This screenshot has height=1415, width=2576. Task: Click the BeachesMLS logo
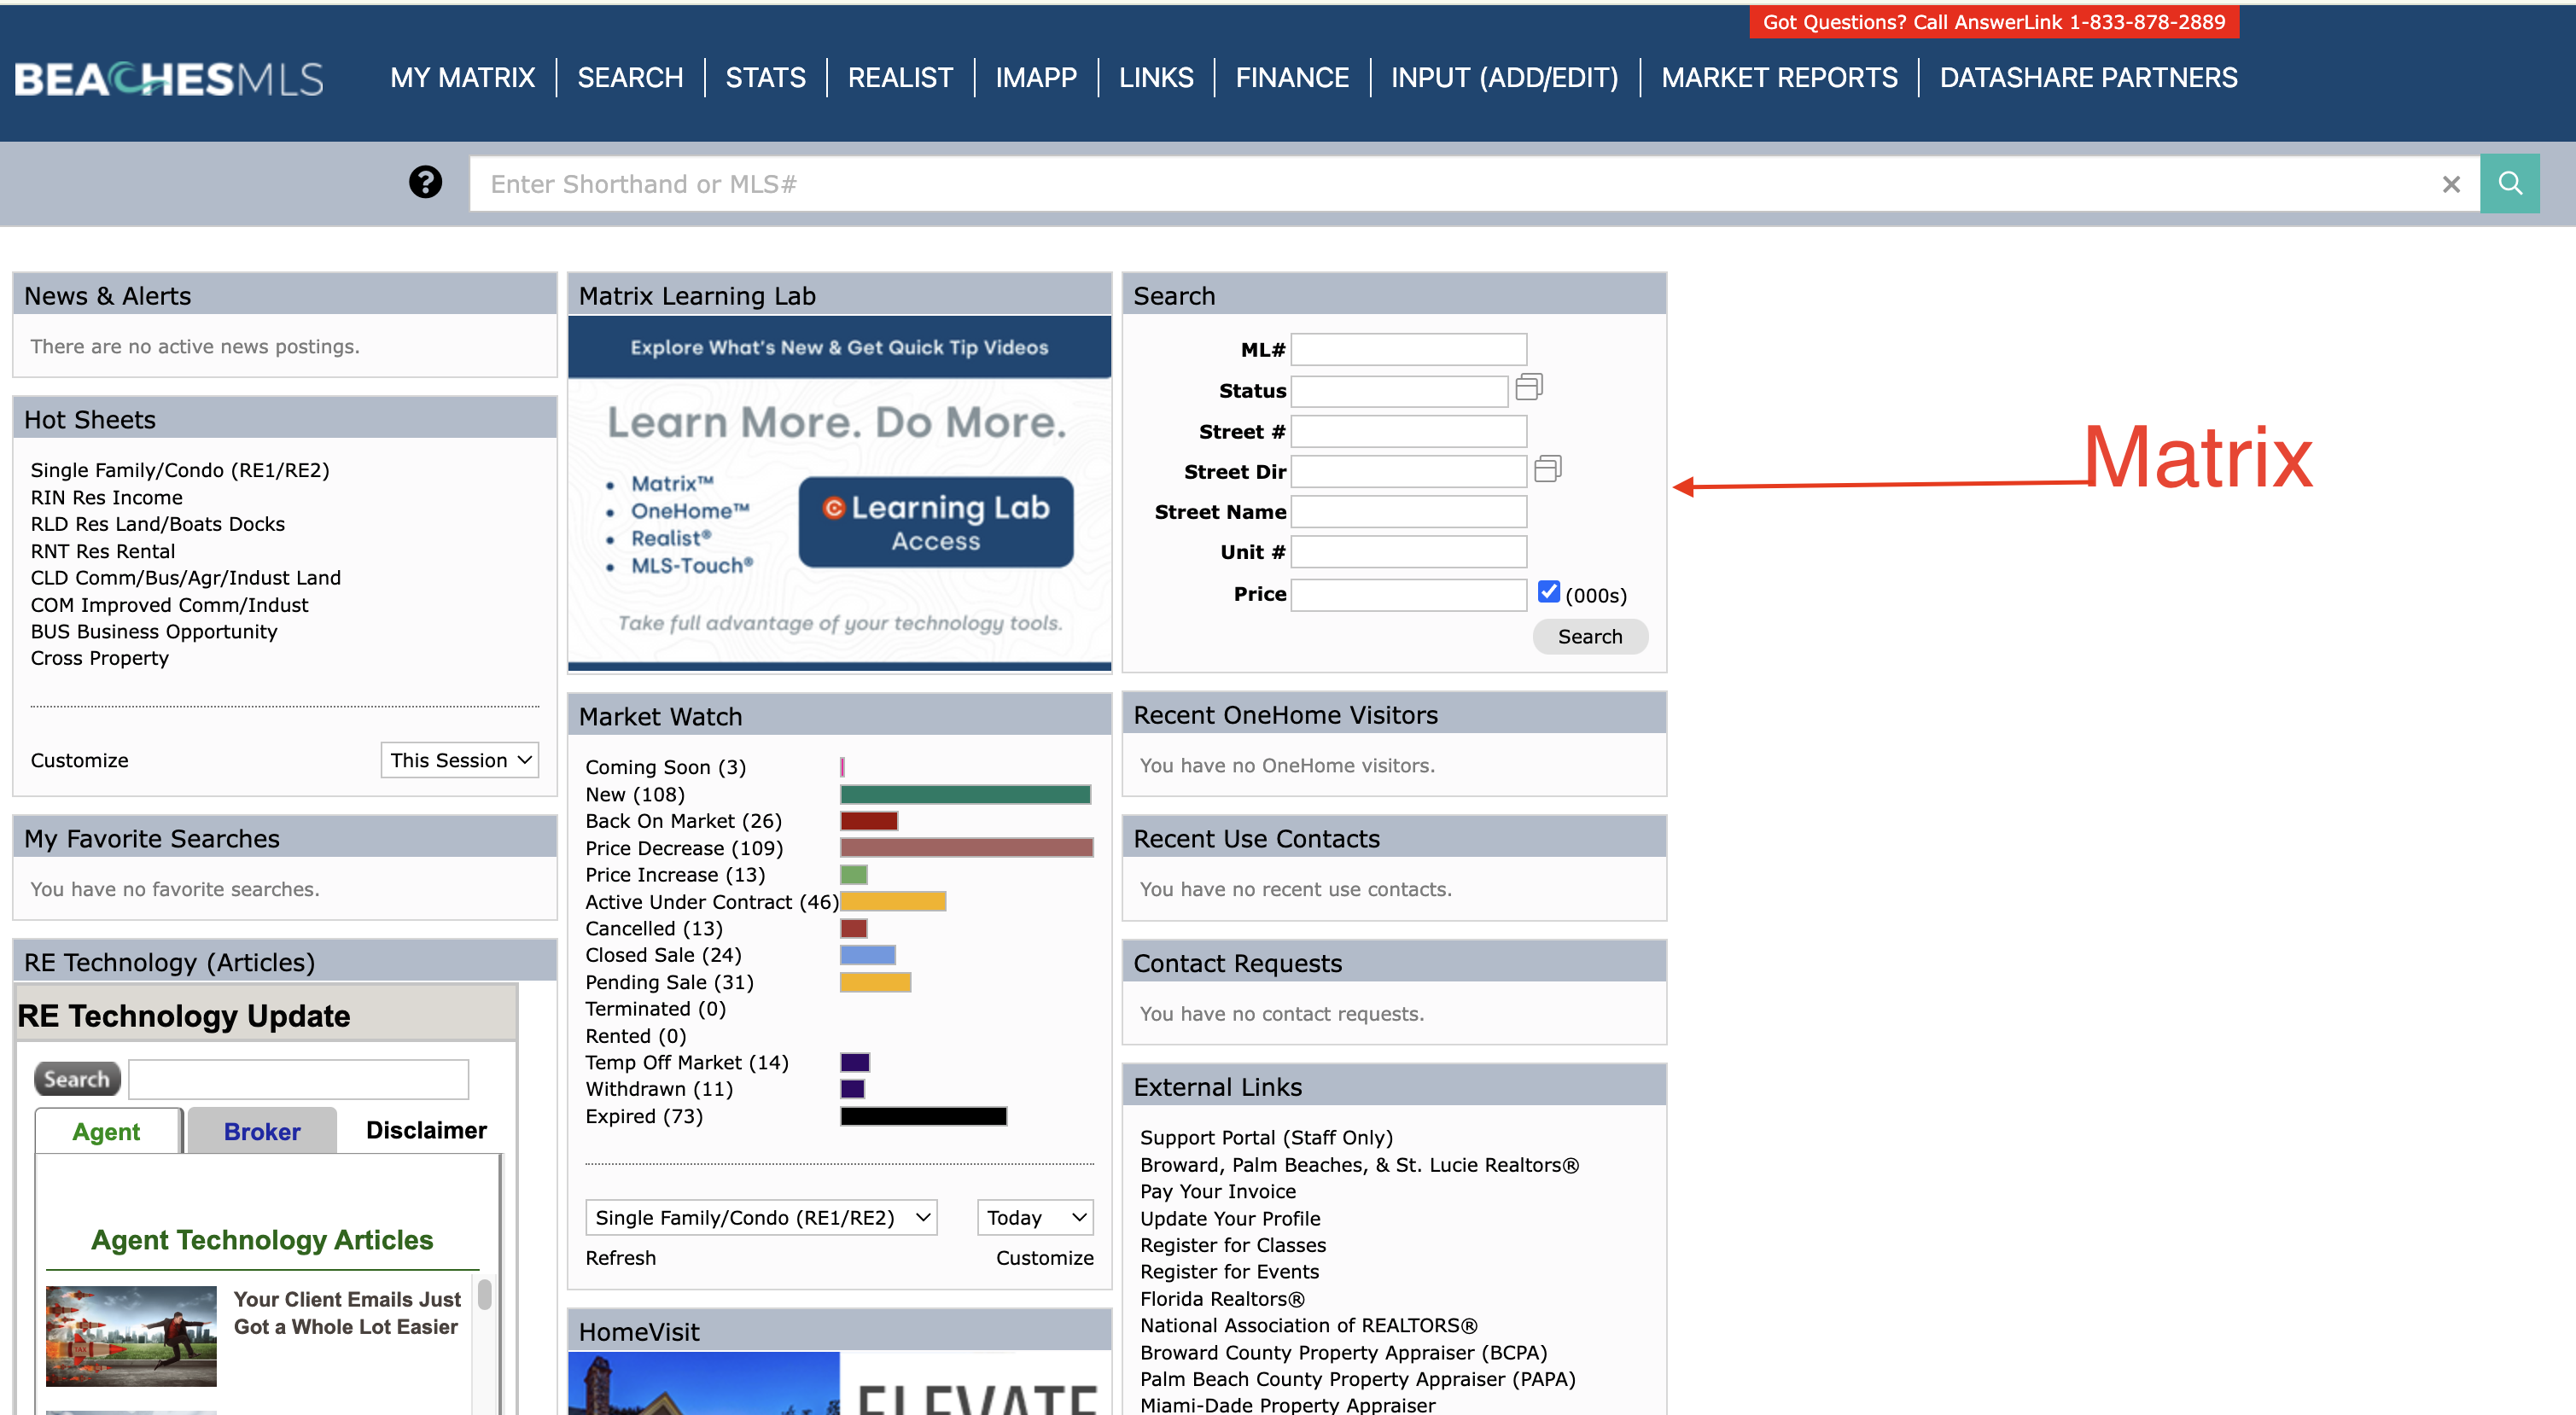tap(169, 79)
